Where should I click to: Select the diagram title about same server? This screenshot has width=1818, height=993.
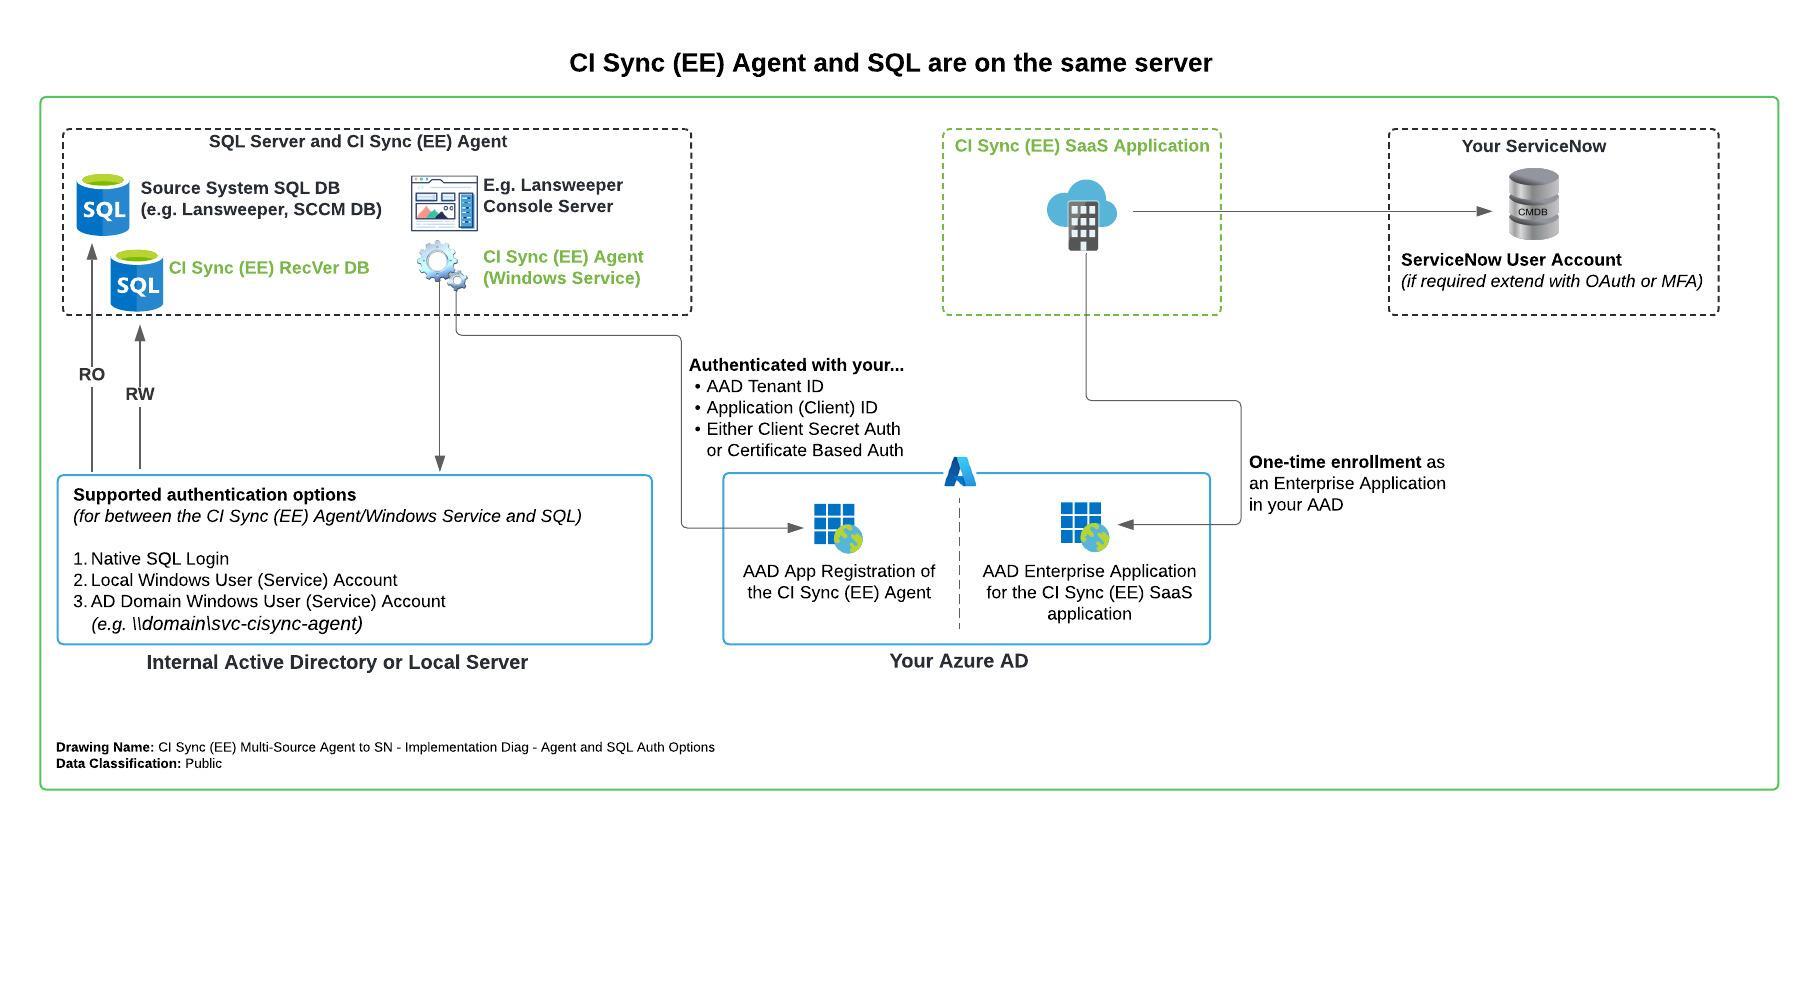tap(890, 63)
